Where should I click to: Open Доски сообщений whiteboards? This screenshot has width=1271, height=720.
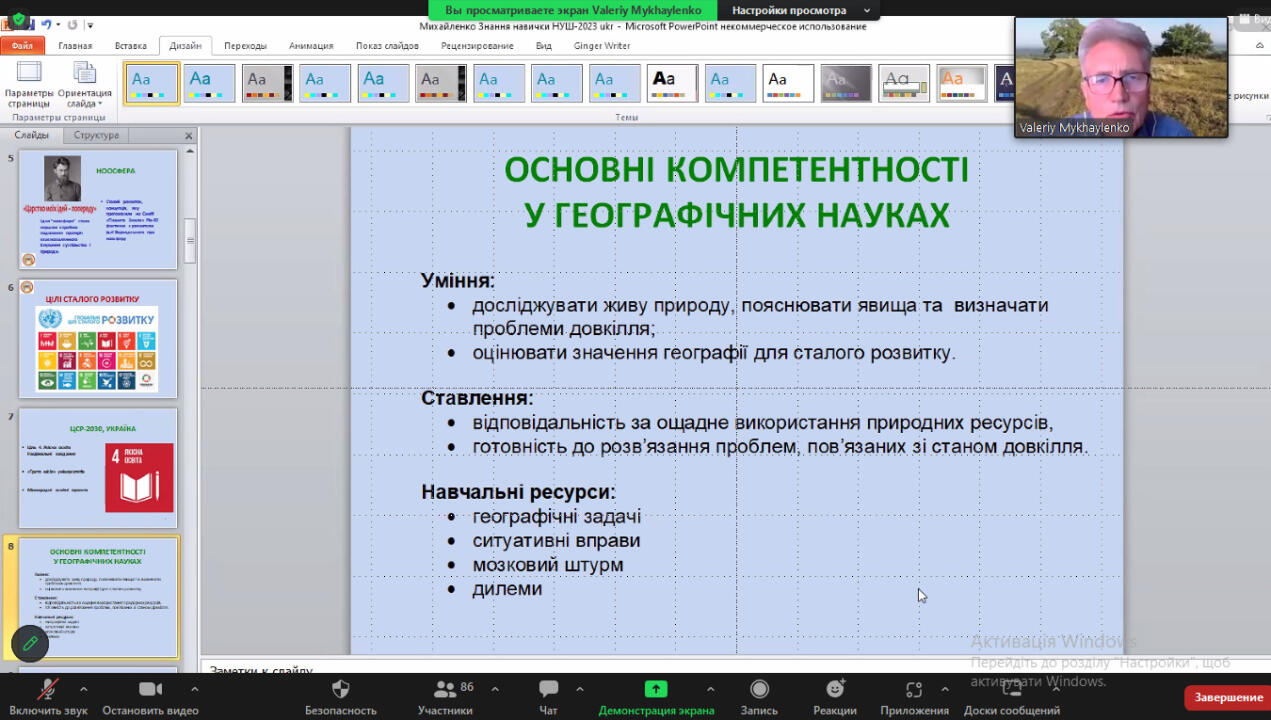point(1011,697)
